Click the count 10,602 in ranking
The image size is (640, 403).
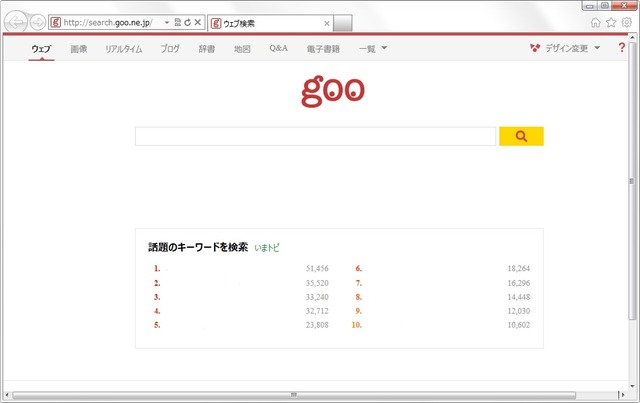tap(519, 325)
